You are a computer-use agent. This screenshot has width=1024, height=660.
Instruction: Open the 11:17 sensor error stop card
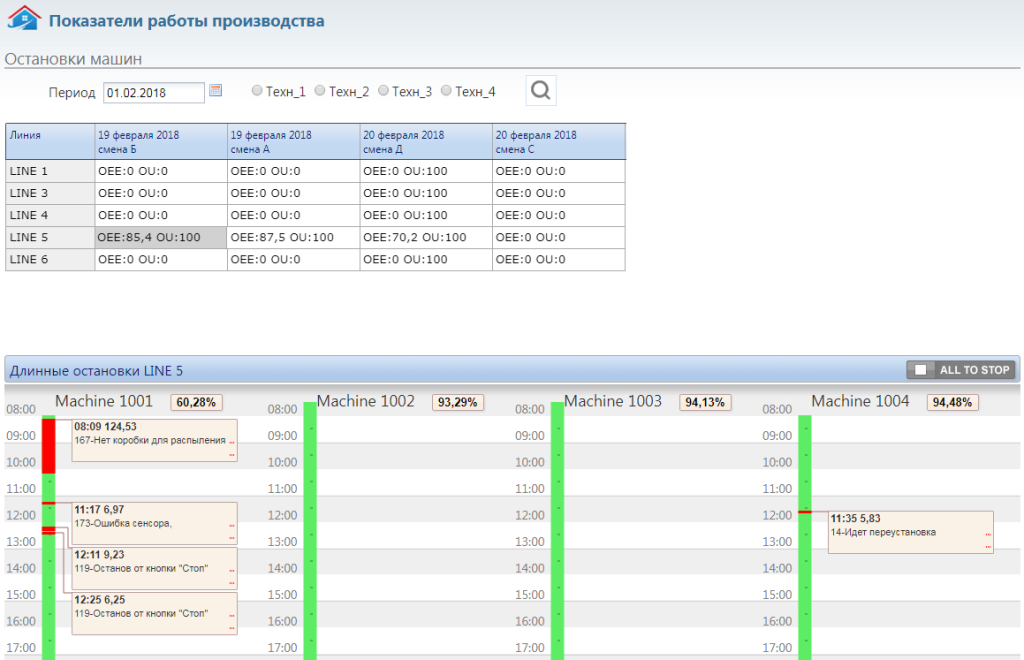(154, 523)
